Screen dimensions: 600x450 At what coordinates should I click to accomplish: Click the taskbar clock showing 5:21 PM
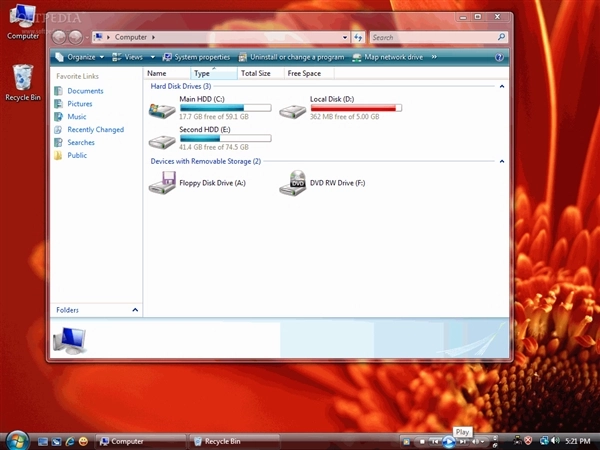pyautogui.click(x=578, y=441)
